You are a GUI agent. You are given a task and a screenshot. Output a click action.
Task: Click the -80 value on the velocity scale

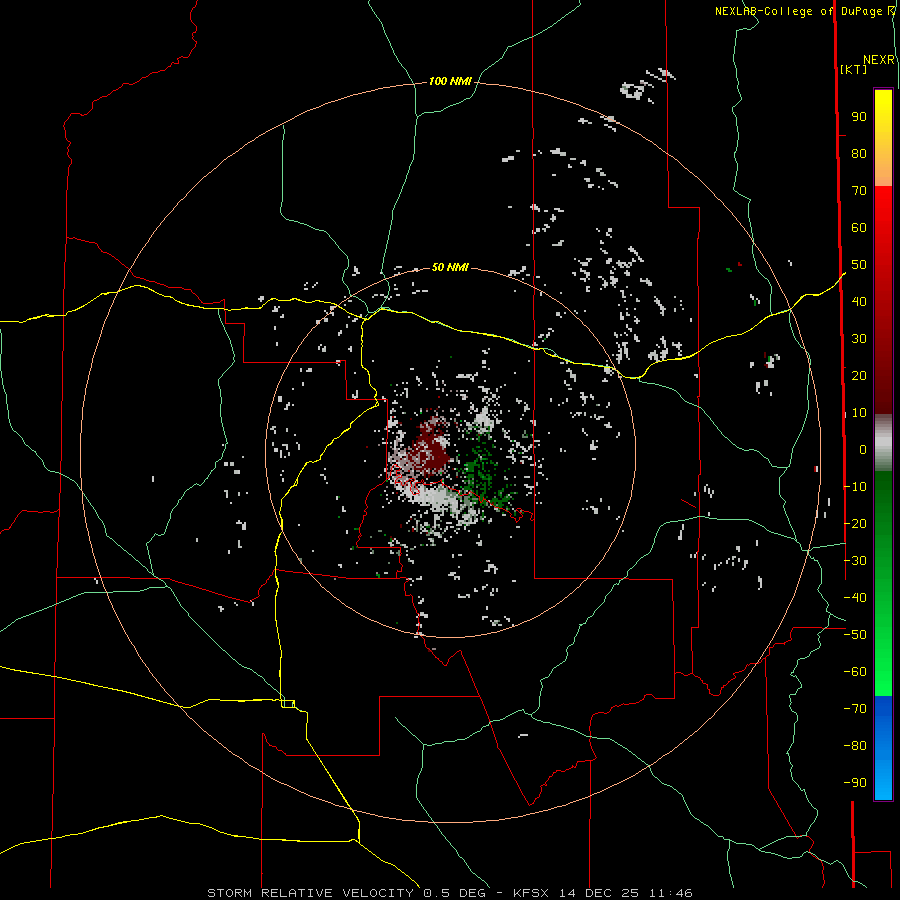[x=855, y=746]
